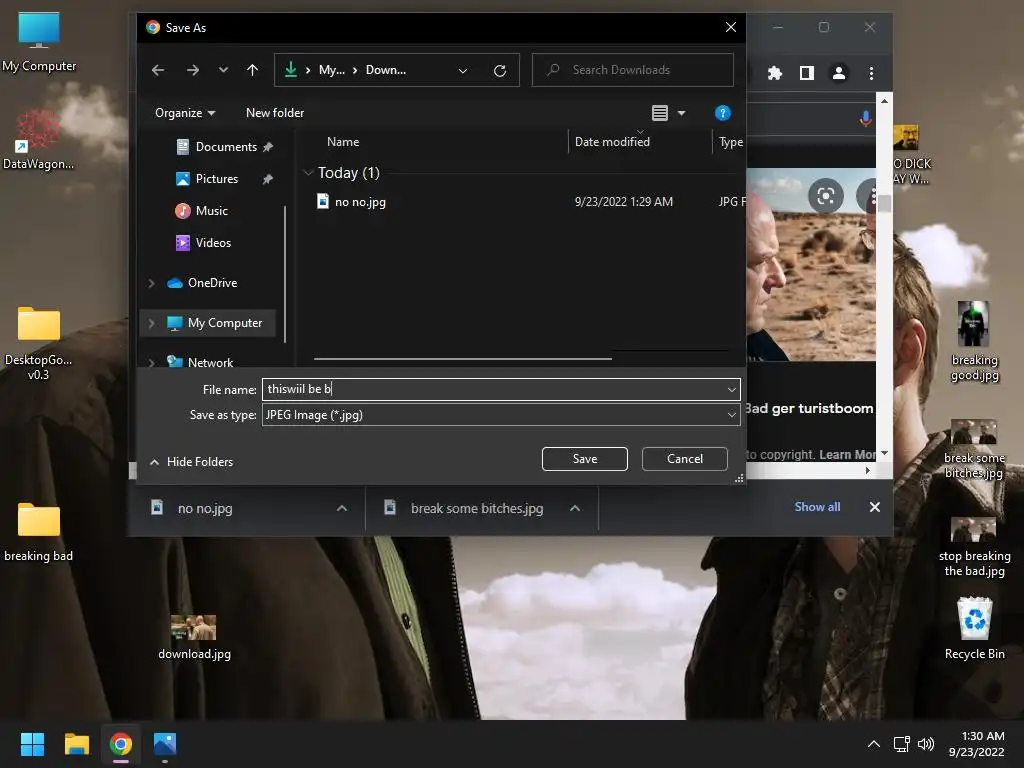Expand the OneDrive tree node

[x=152, y=283]
